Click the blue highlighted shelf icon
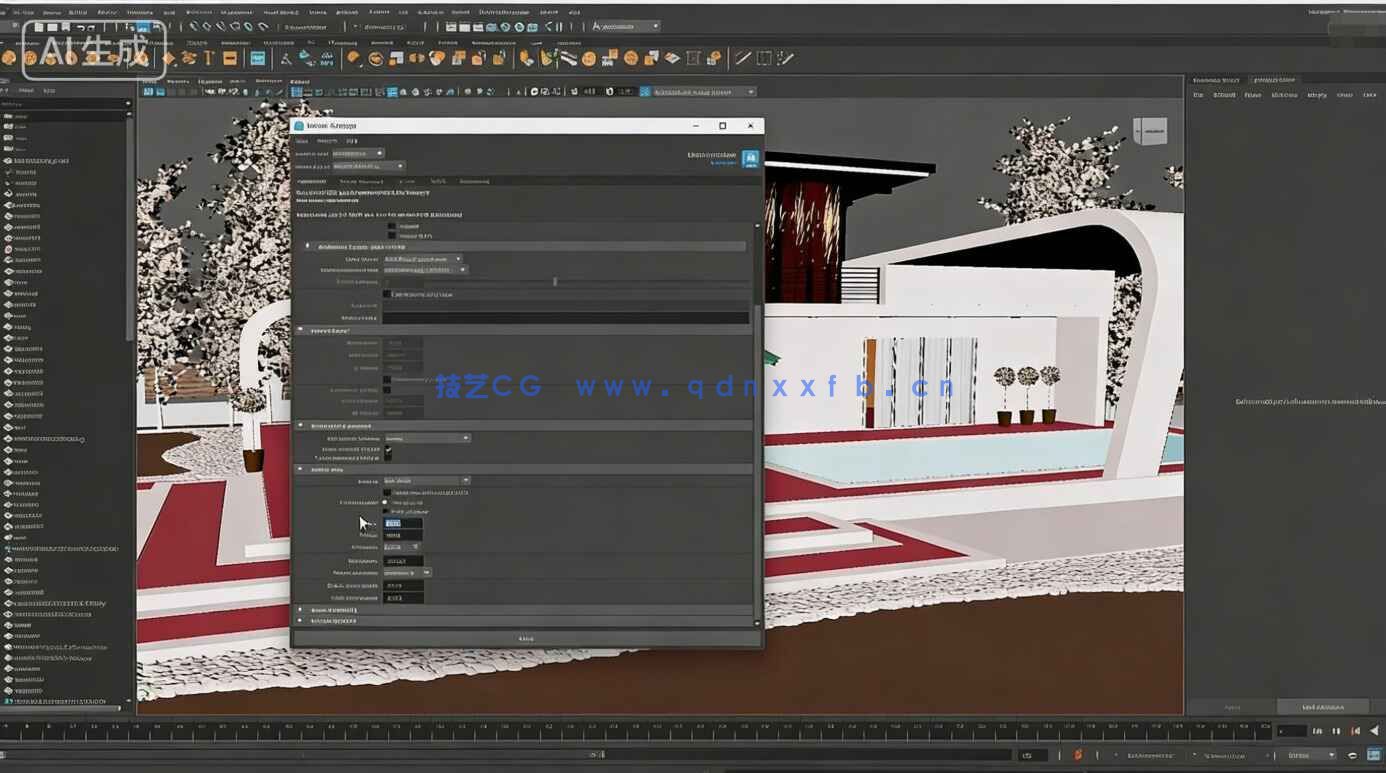 [x=258, y=58]
